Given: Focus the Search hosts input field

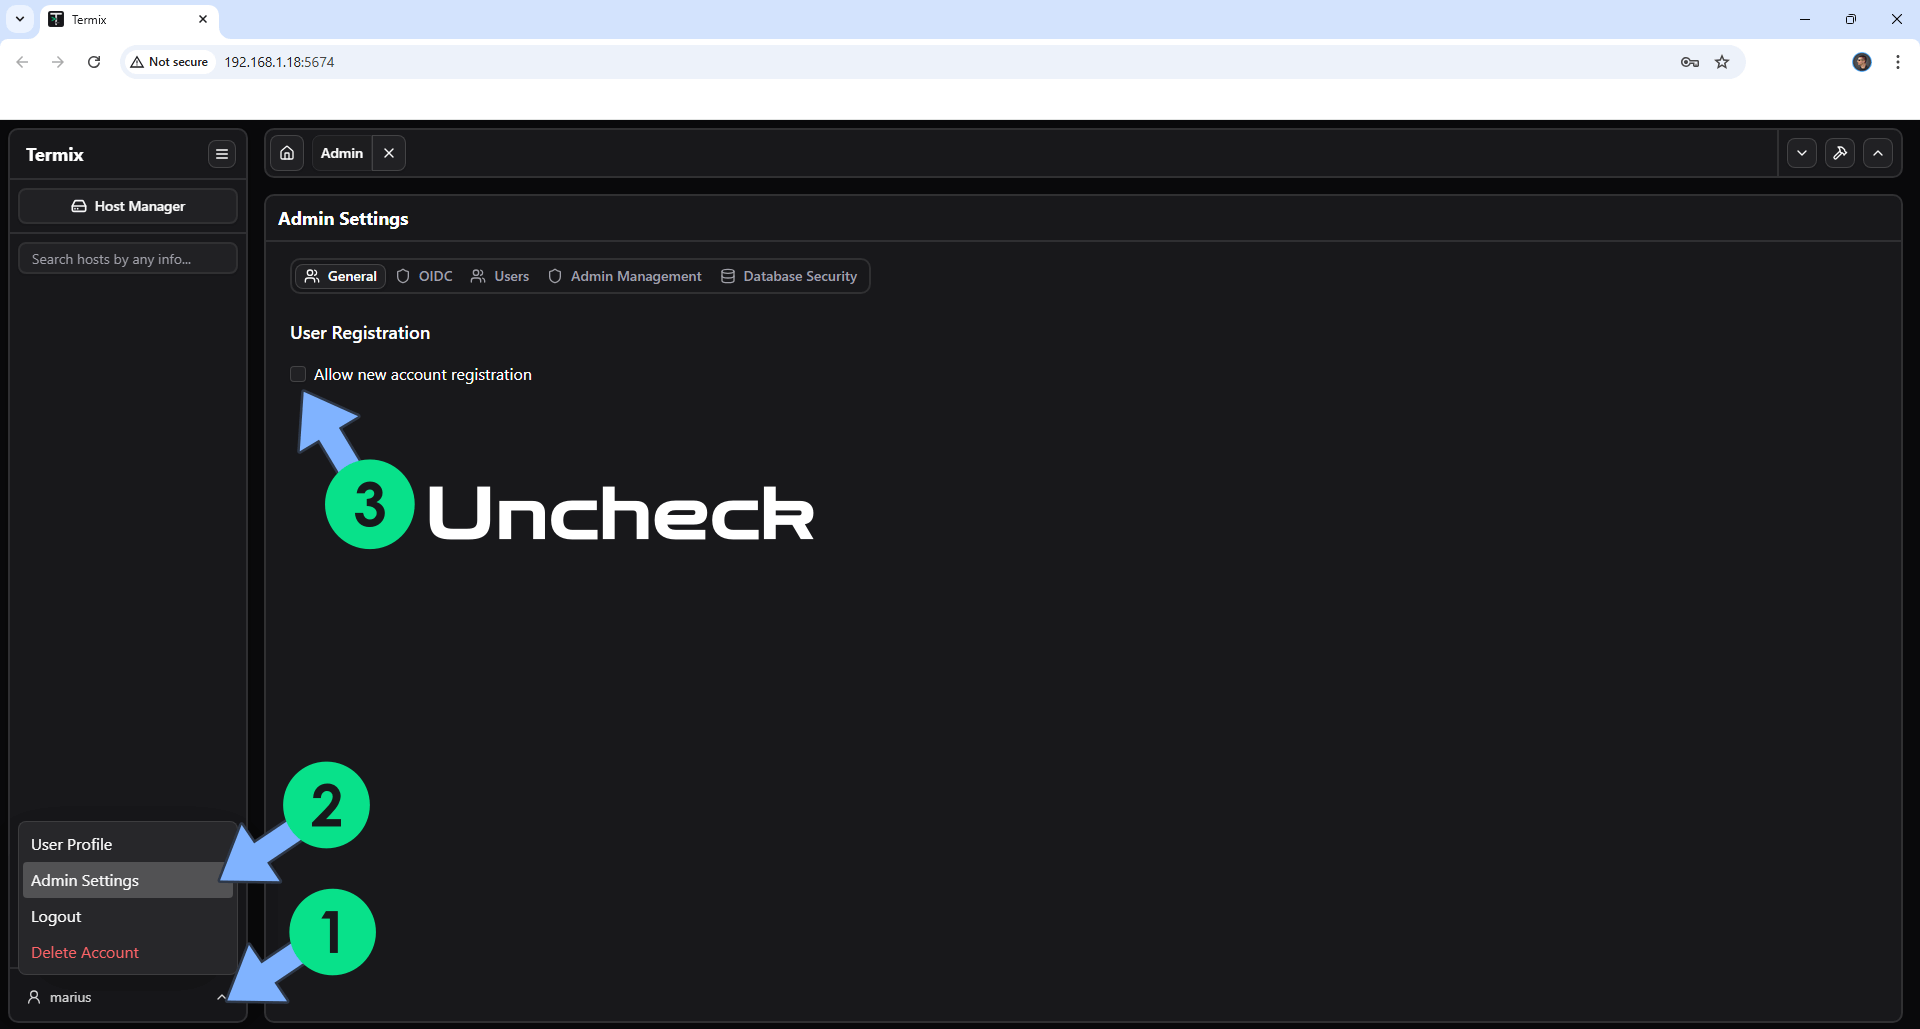Looking at the screenshot, I should click(128, 259).
